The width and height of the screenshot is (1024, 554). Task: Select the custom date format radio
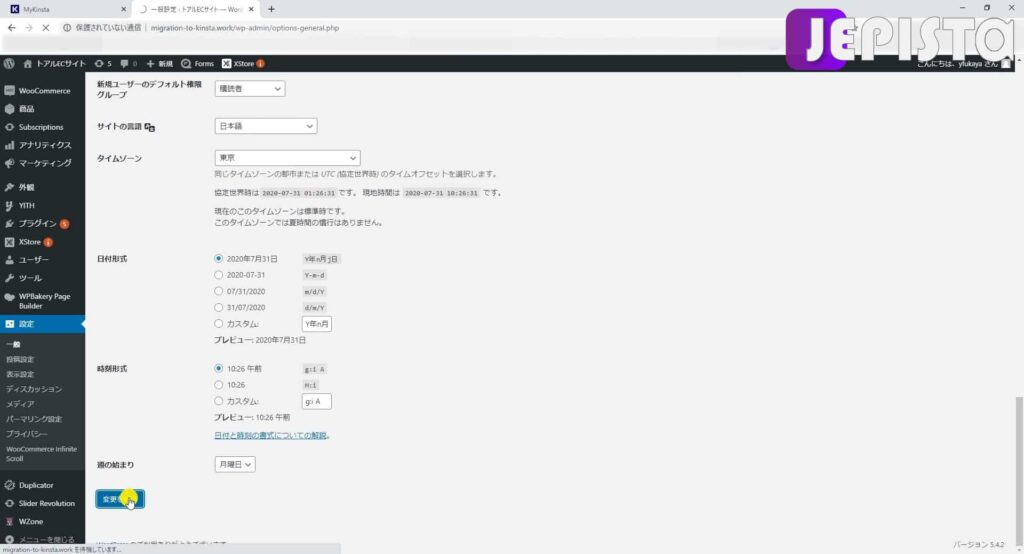[x=218, y=324]
